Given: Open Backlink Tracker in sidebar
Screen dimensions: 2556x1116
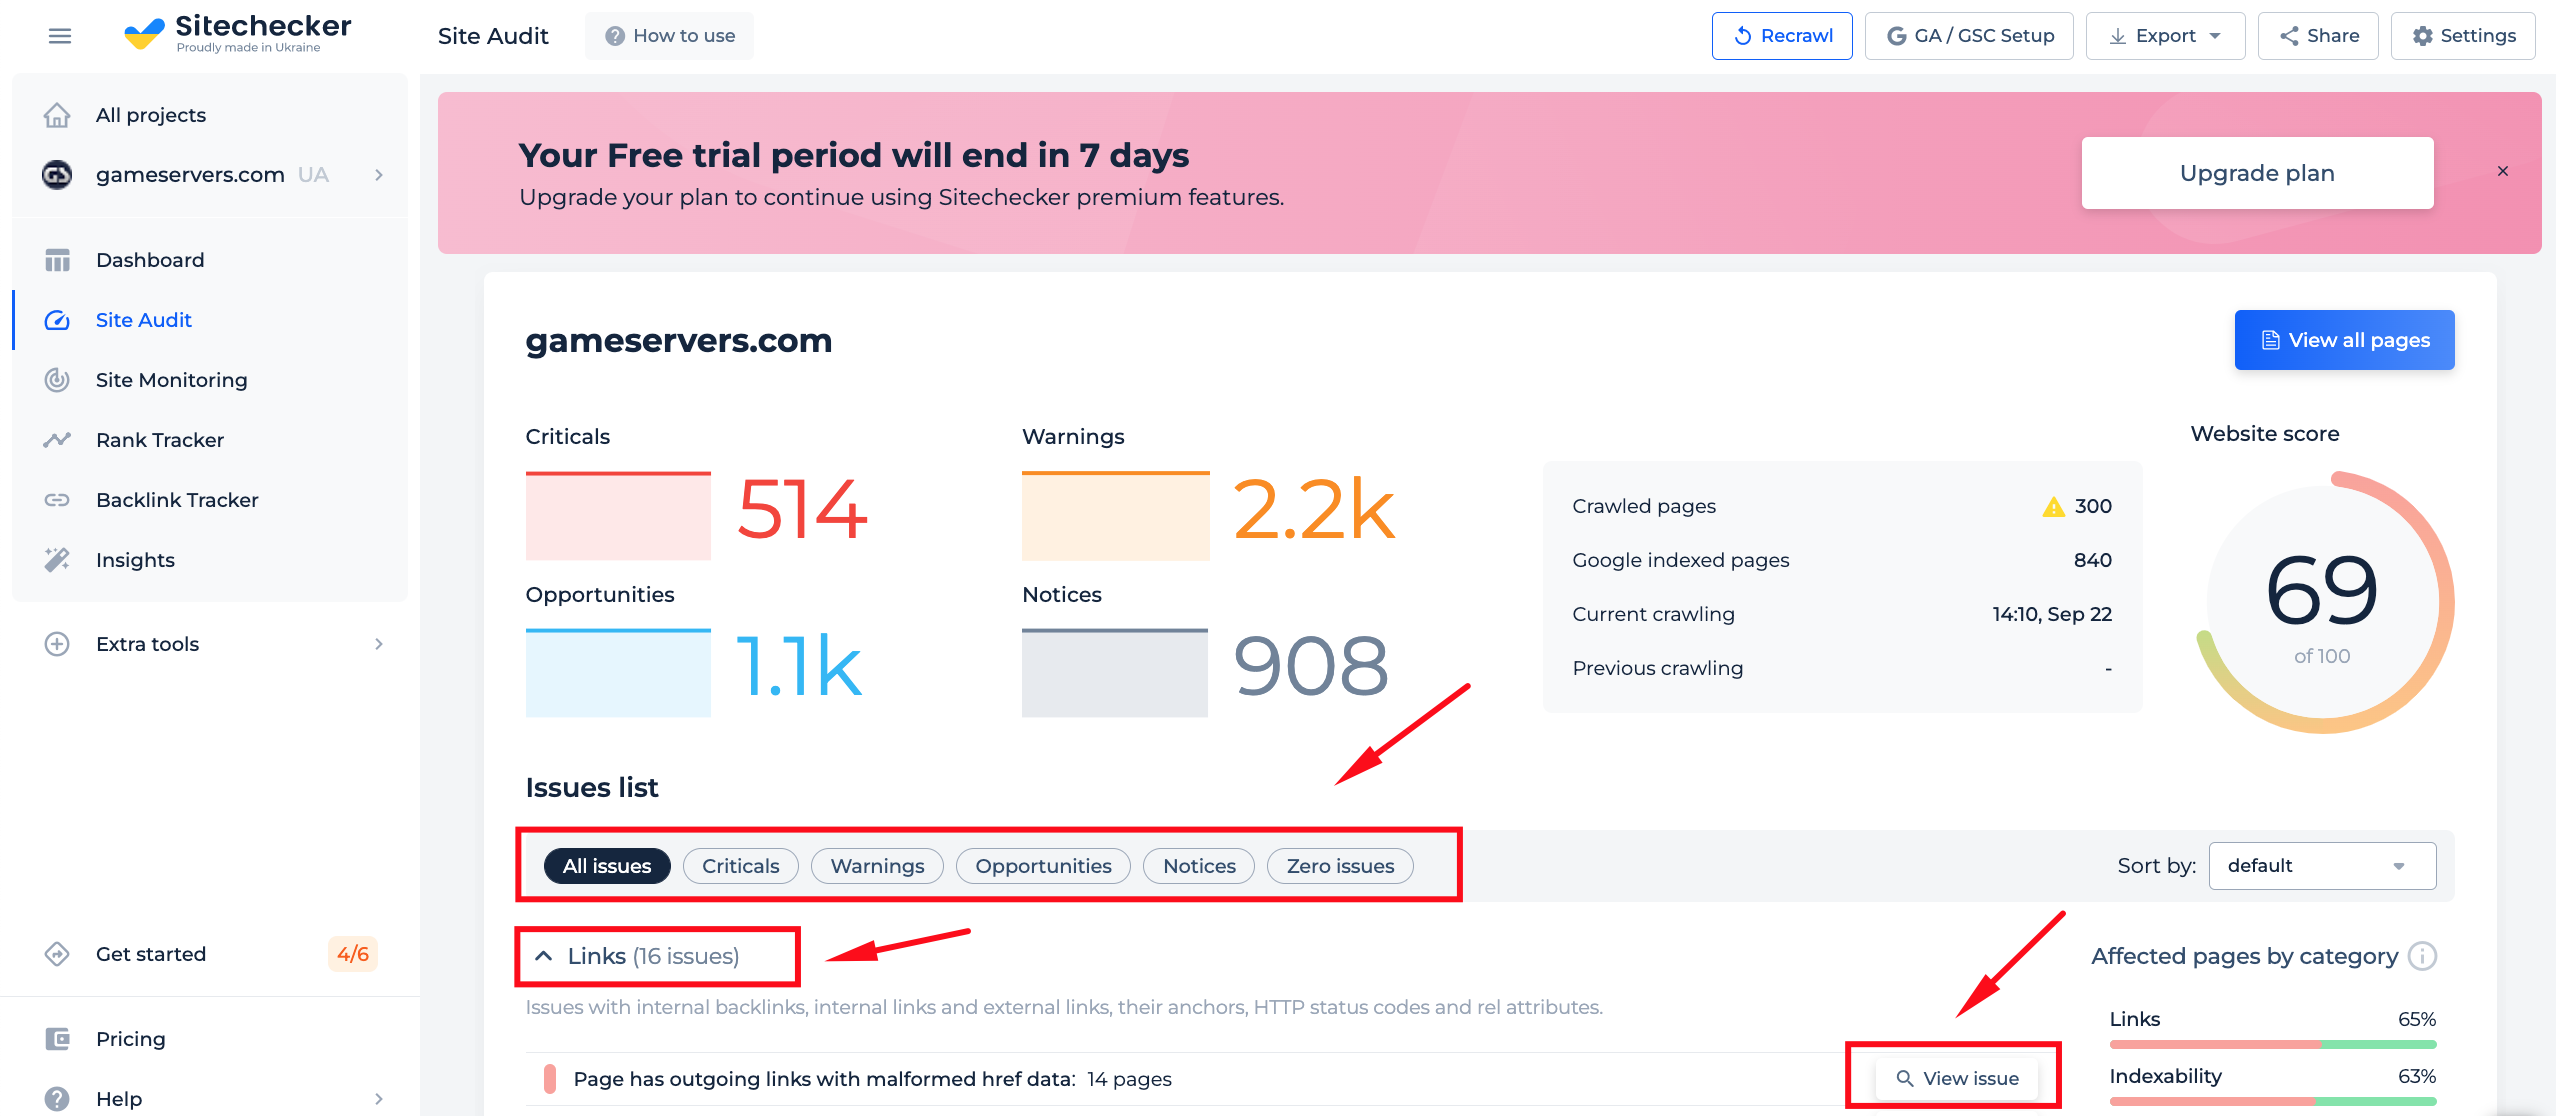Looking at the screenshot, I should (177, 500).
